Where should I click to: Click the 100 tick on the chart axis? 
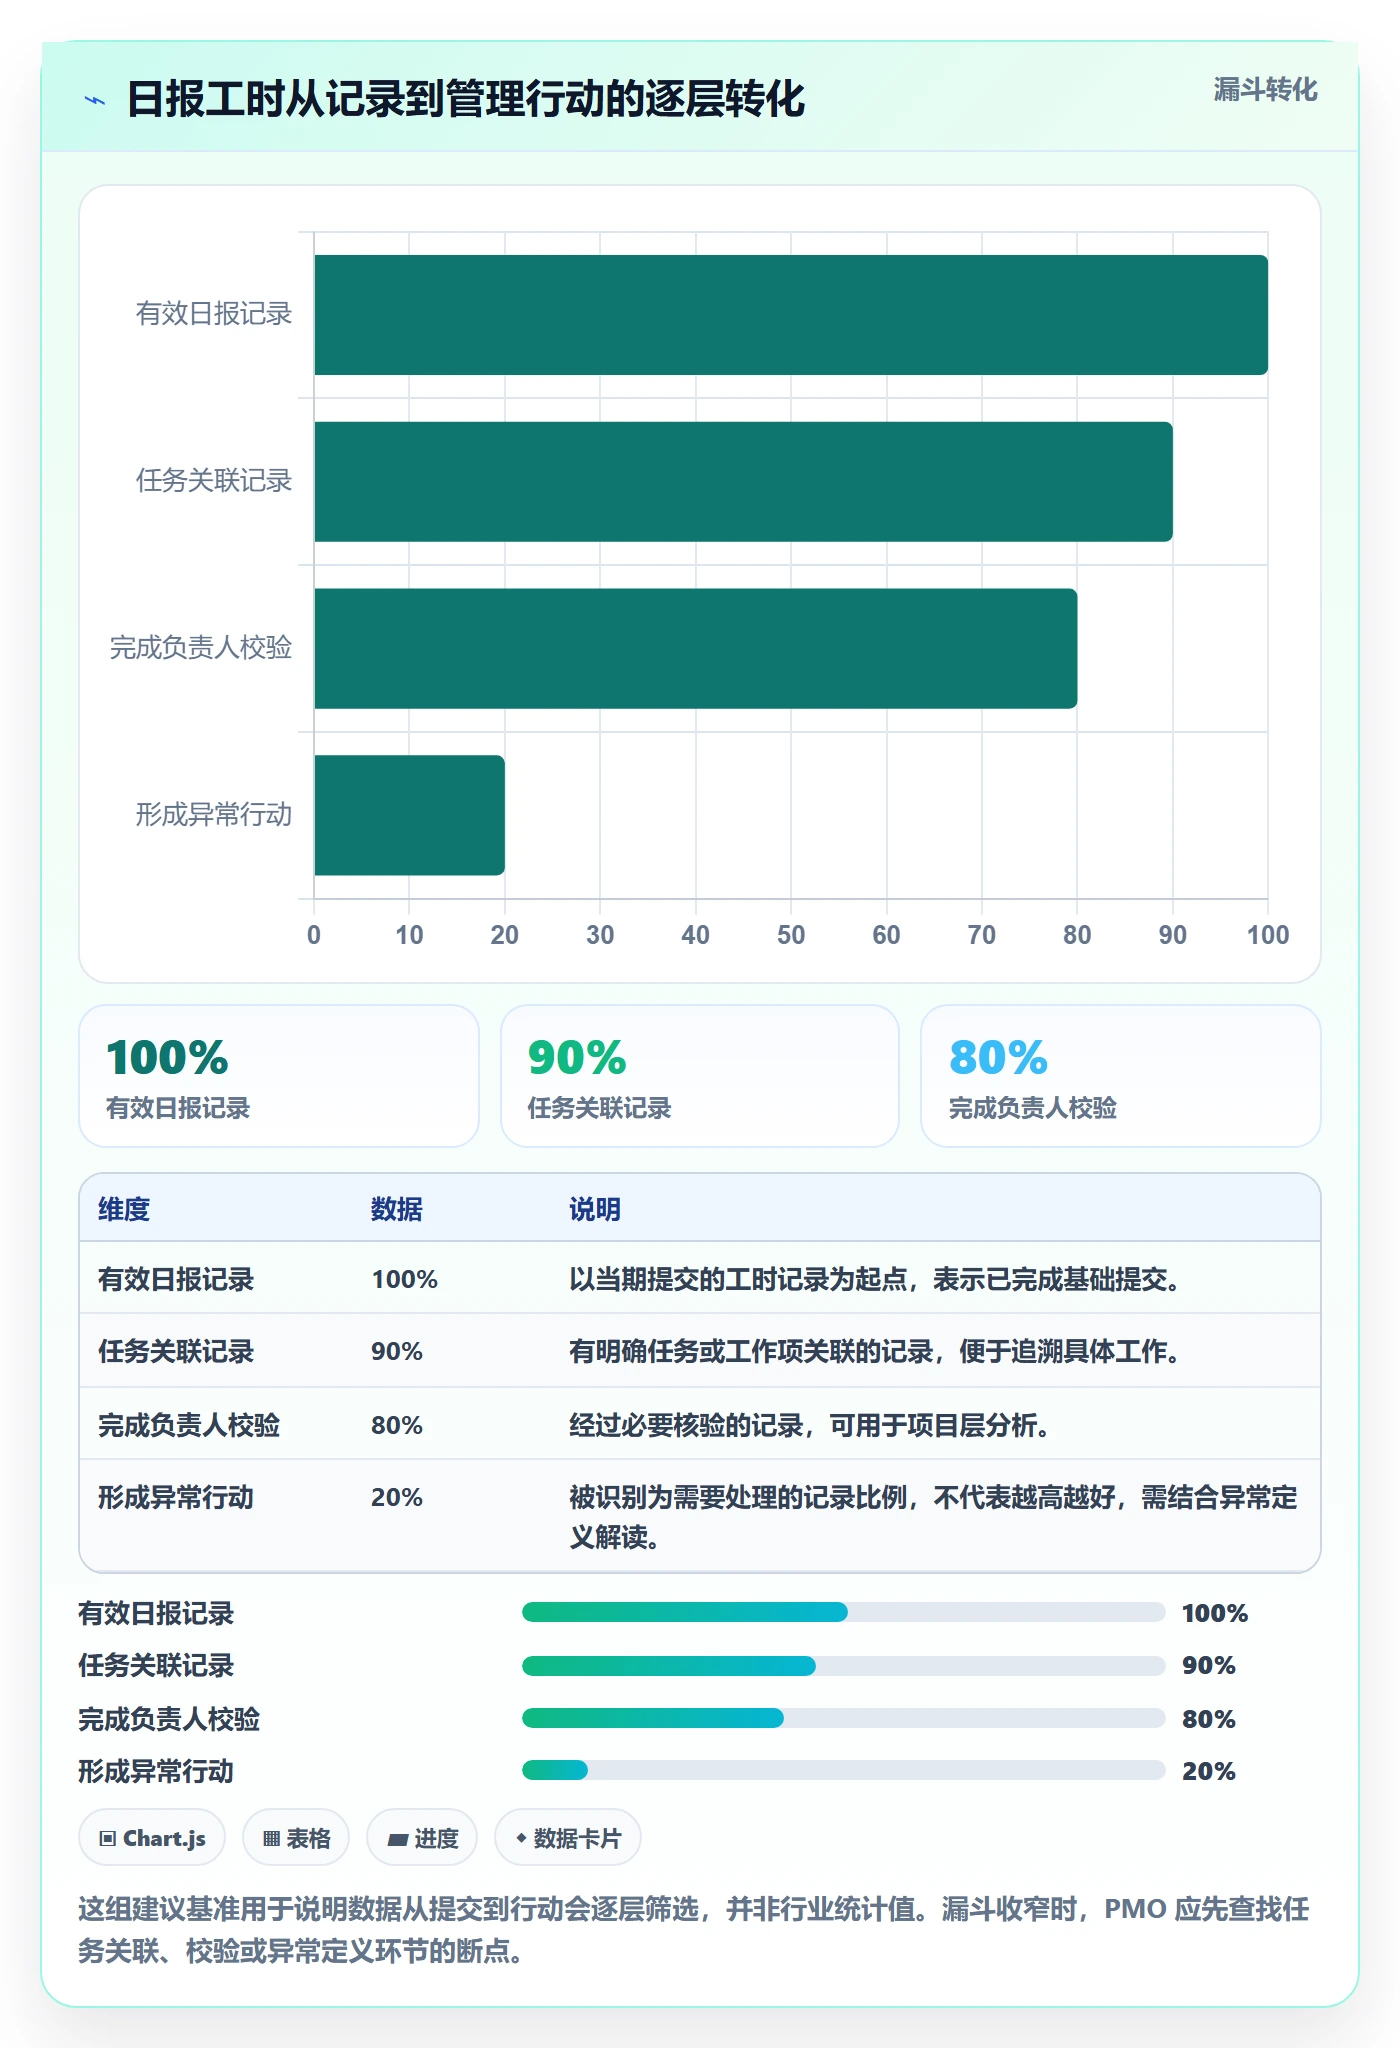point(1268,935)
